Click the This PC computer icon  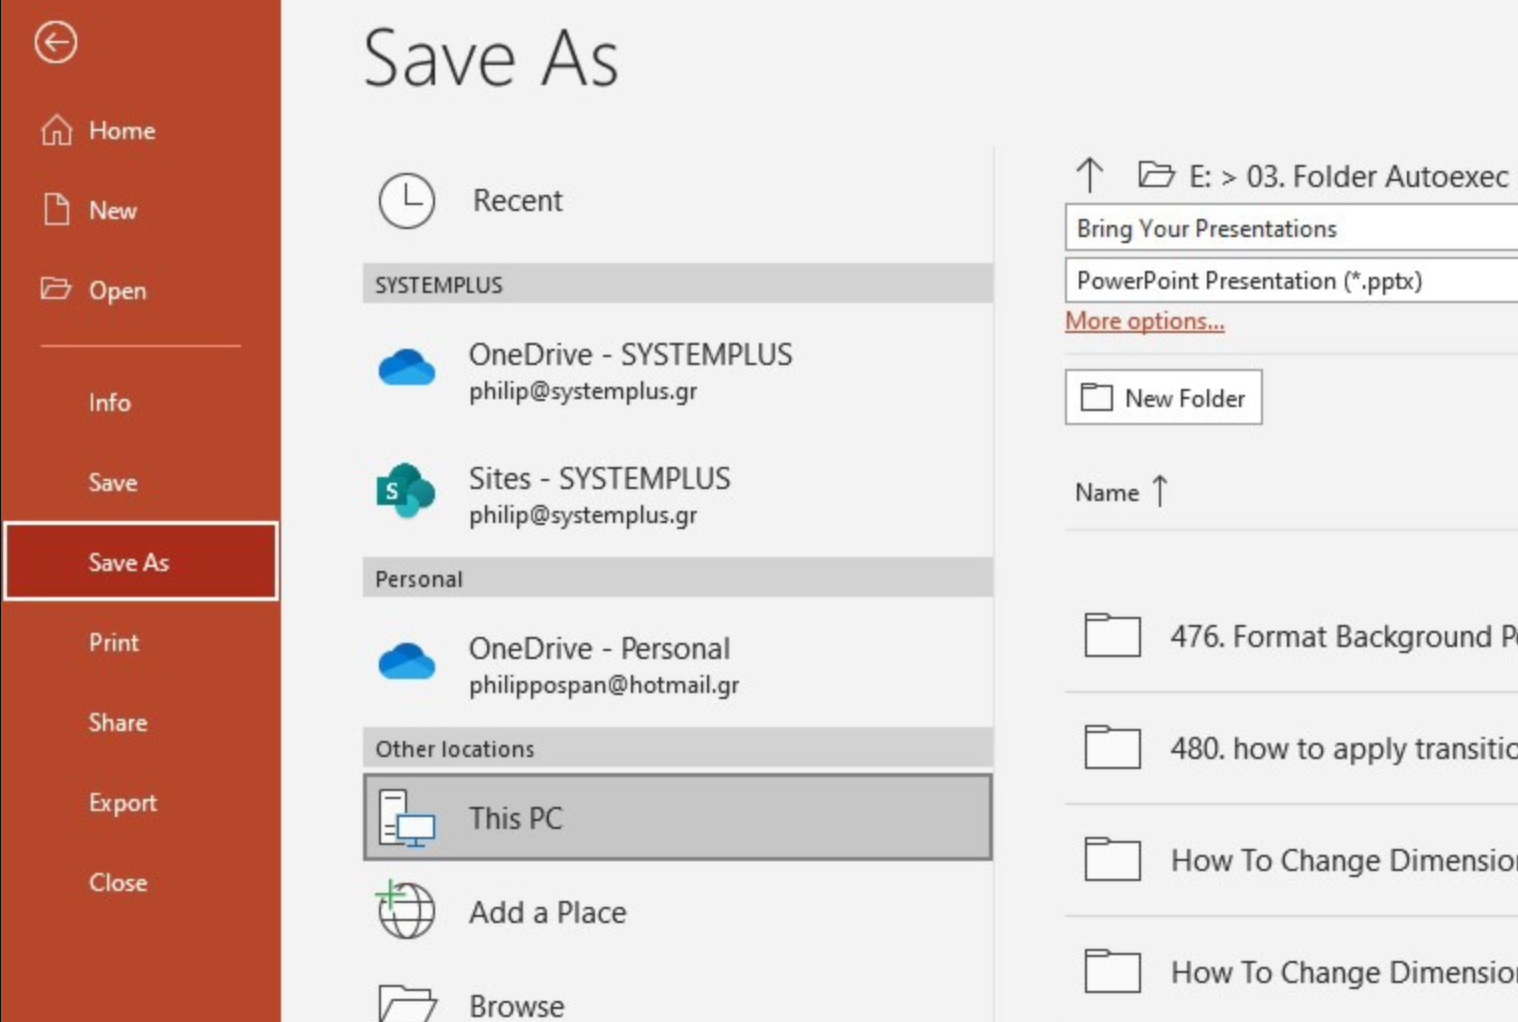pos(407,818)
